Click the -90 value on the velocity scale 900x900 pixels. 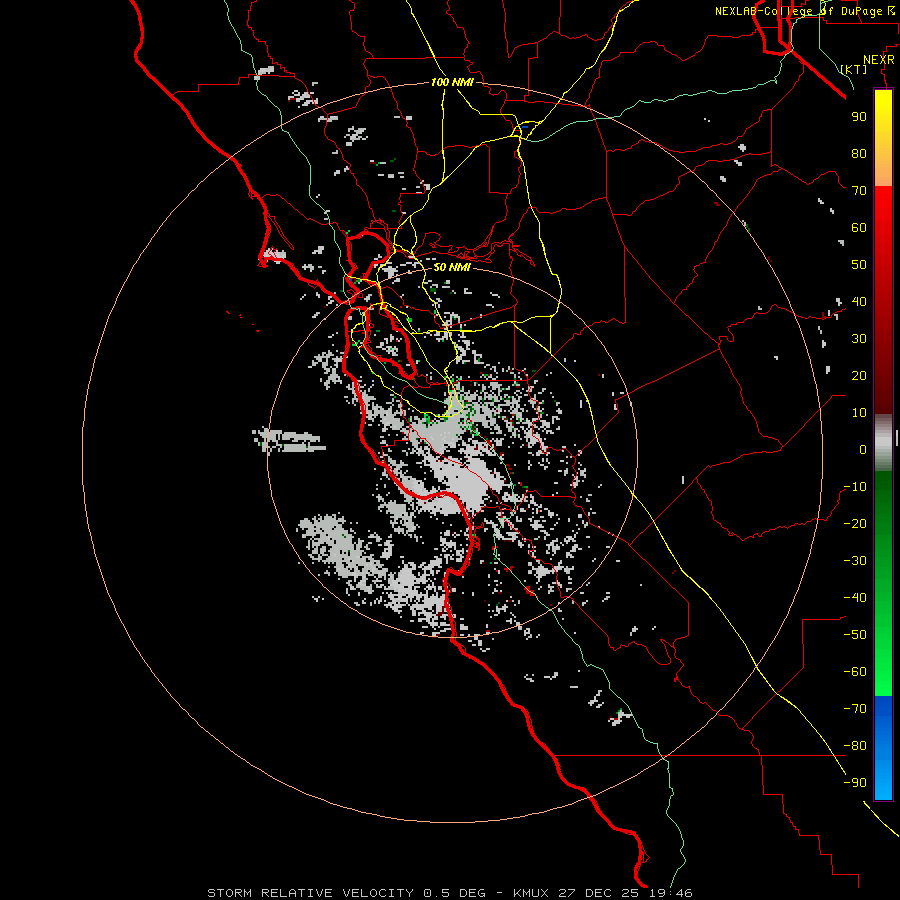pyautogui.click(x=855, y=783)
